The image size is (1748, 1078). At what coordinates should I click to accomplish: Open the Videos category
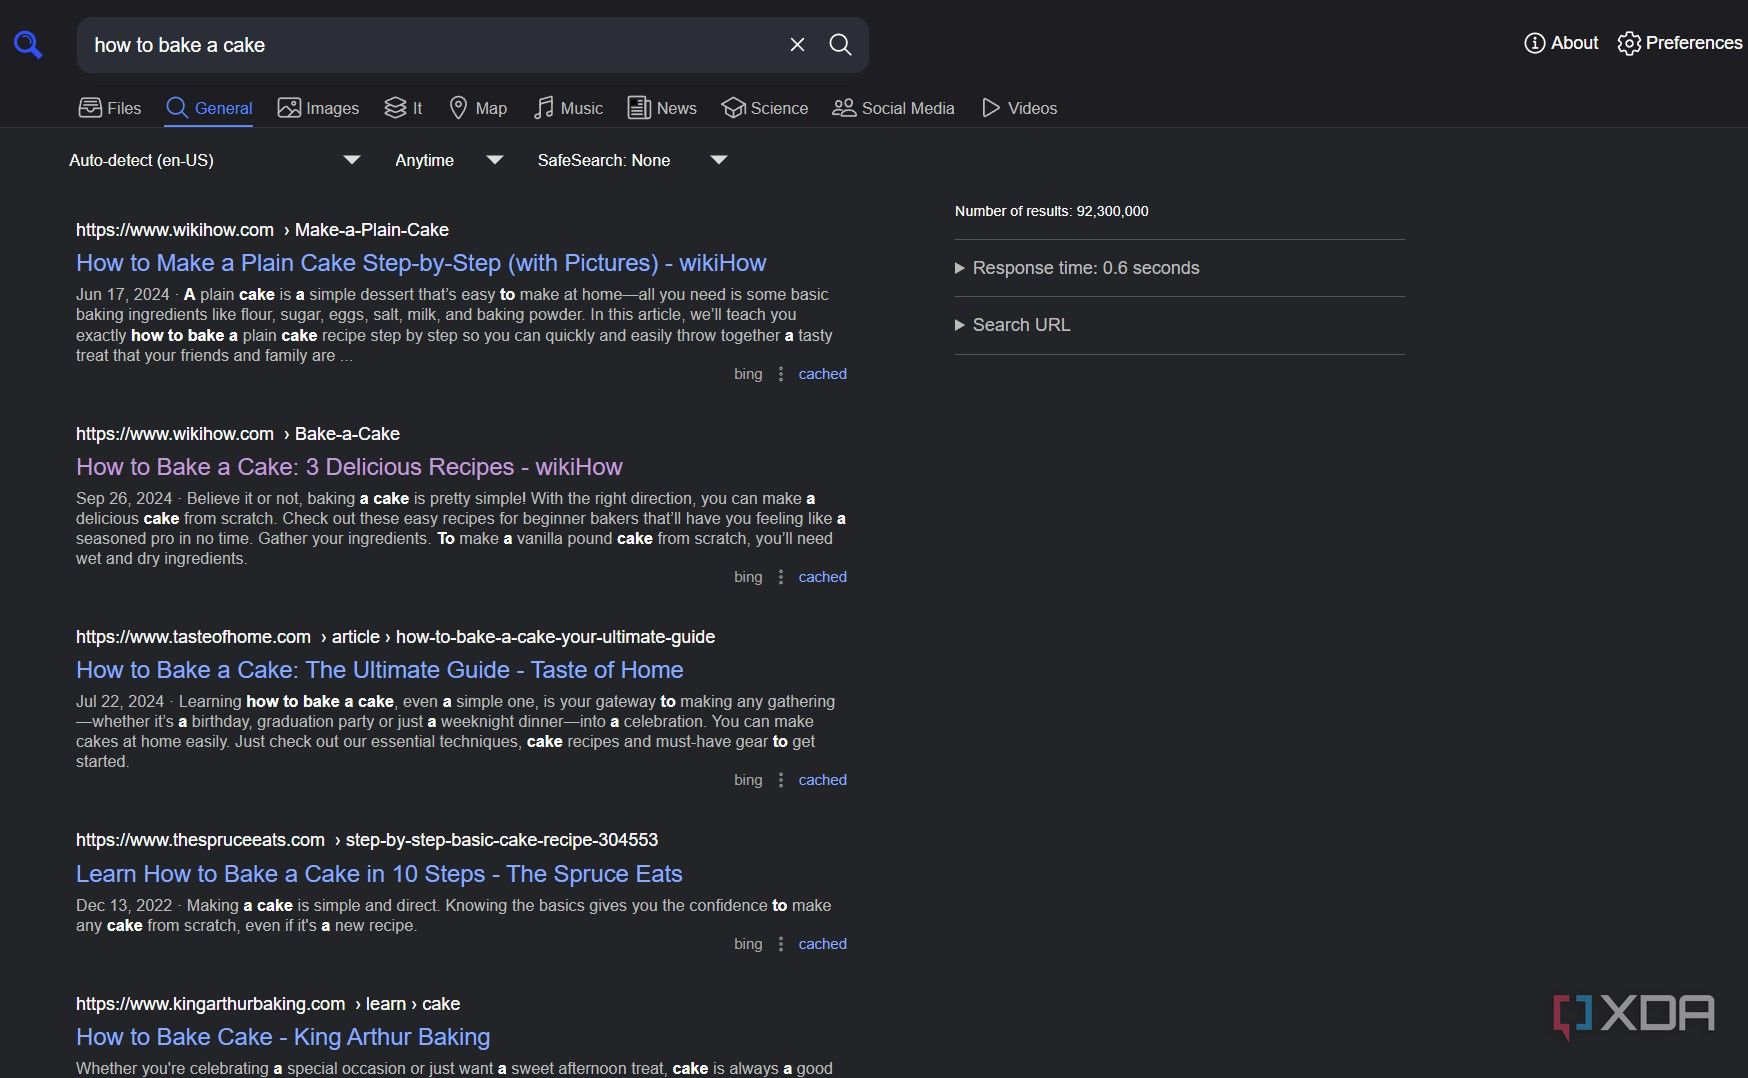point(1019,108)
